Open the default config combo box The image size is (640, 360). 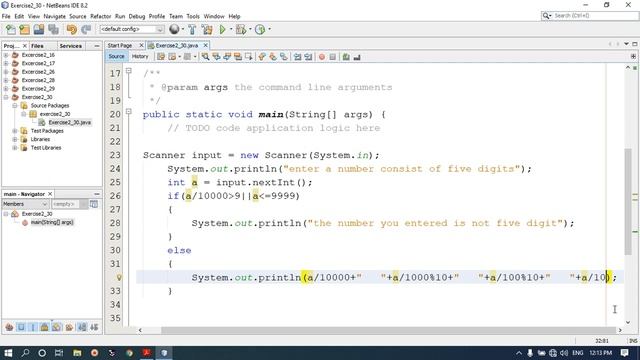click(x=132, y=29)
